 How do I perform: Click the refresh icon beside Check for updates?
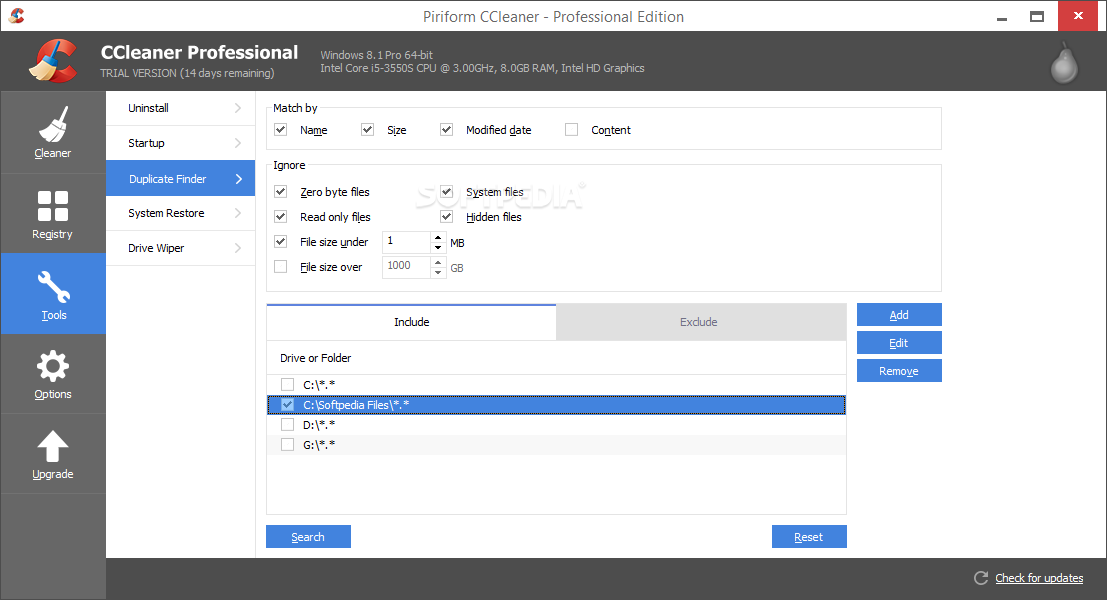click(x=981, y=578)
